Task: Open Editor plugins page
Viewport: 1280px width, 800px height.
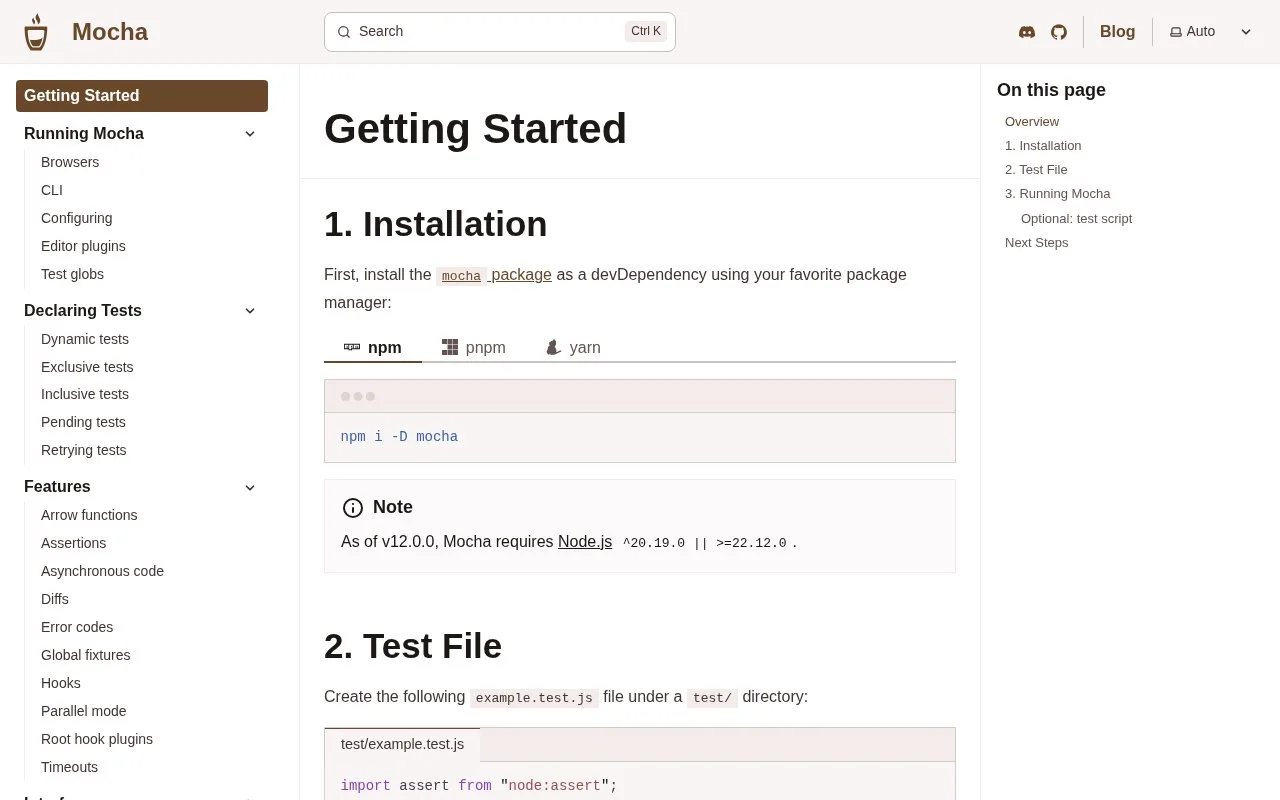Action: pos(83,246)
